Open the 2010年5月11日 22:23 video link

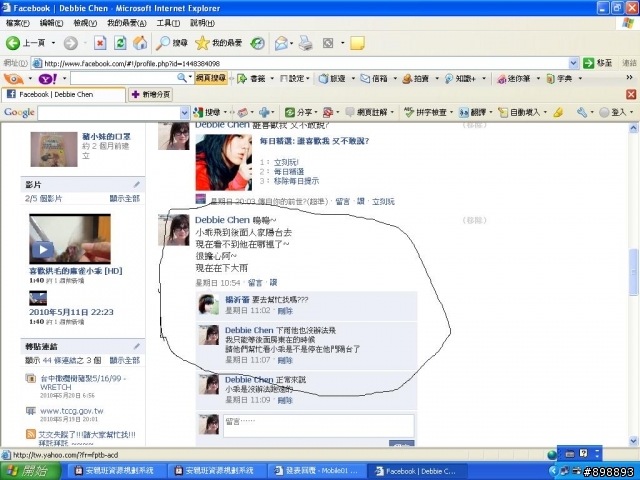pyautogui.click(x=71, y=312)
